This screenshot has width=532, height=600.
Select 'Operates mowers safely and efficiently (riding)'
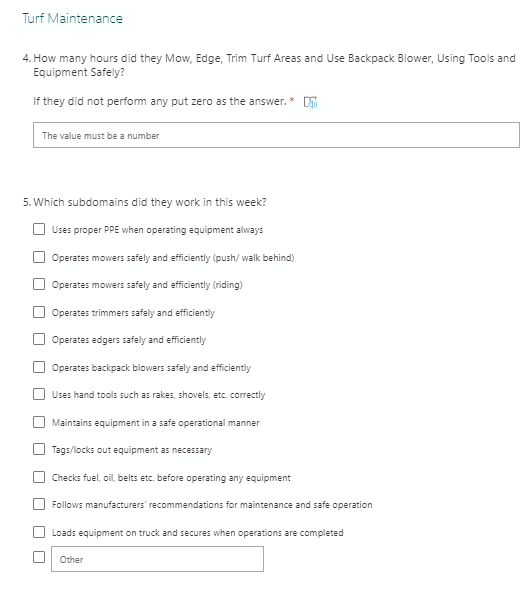pos(39,284)
